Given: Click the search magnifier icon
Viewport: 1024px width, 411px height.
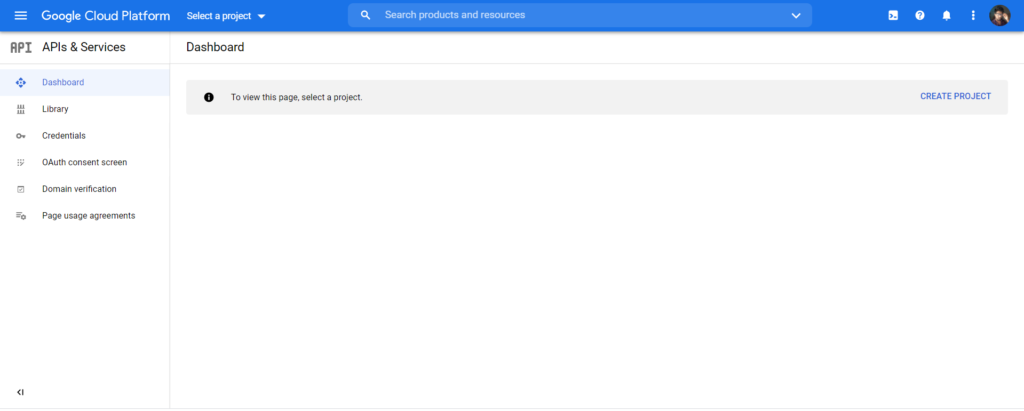Looking at the screenshot, I should tap(366, 15).
